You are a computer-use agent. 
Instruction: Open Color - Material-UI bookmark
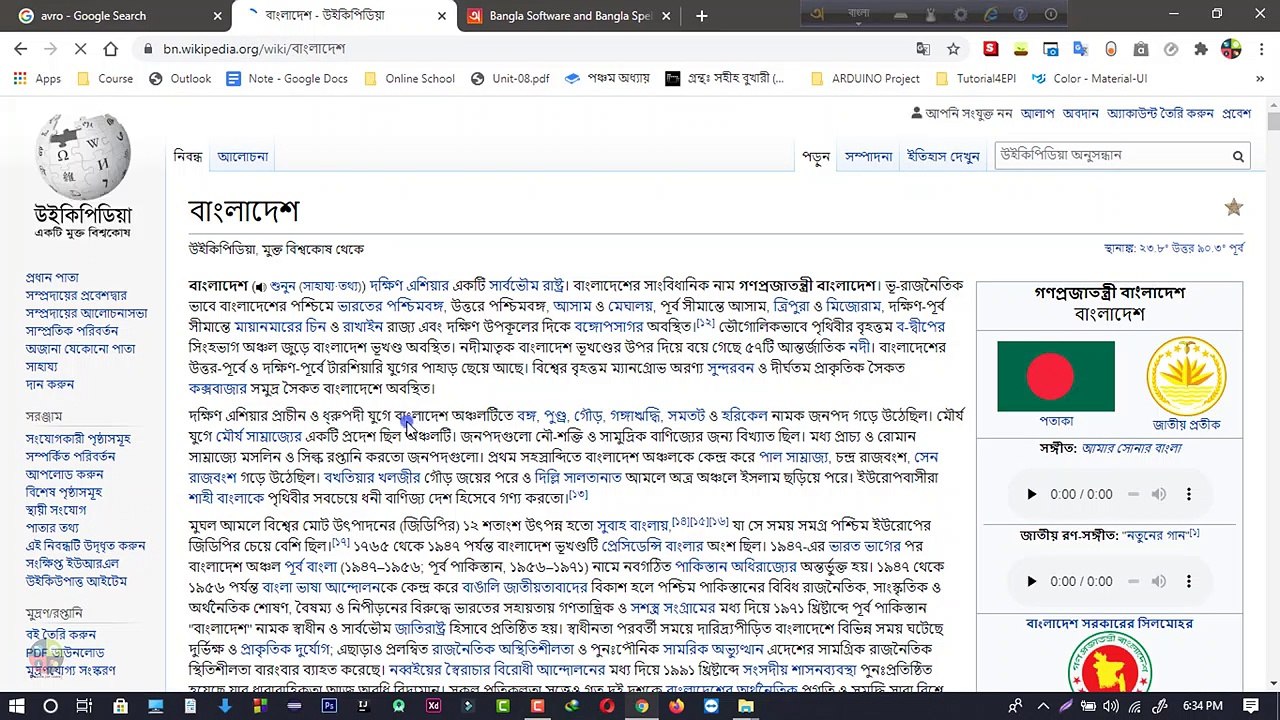pyautogui.click(x=1090, y=78)
